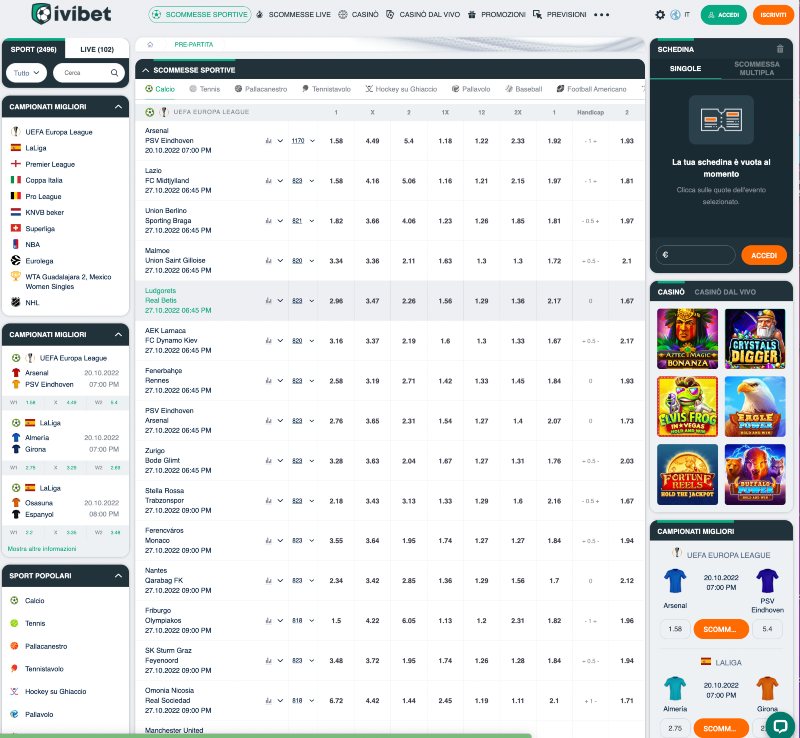Open statistics icon for Arsenal vs PSV Eindhoven
The height and width of the screenshot is (738, 800).
[x=268, y=141]
